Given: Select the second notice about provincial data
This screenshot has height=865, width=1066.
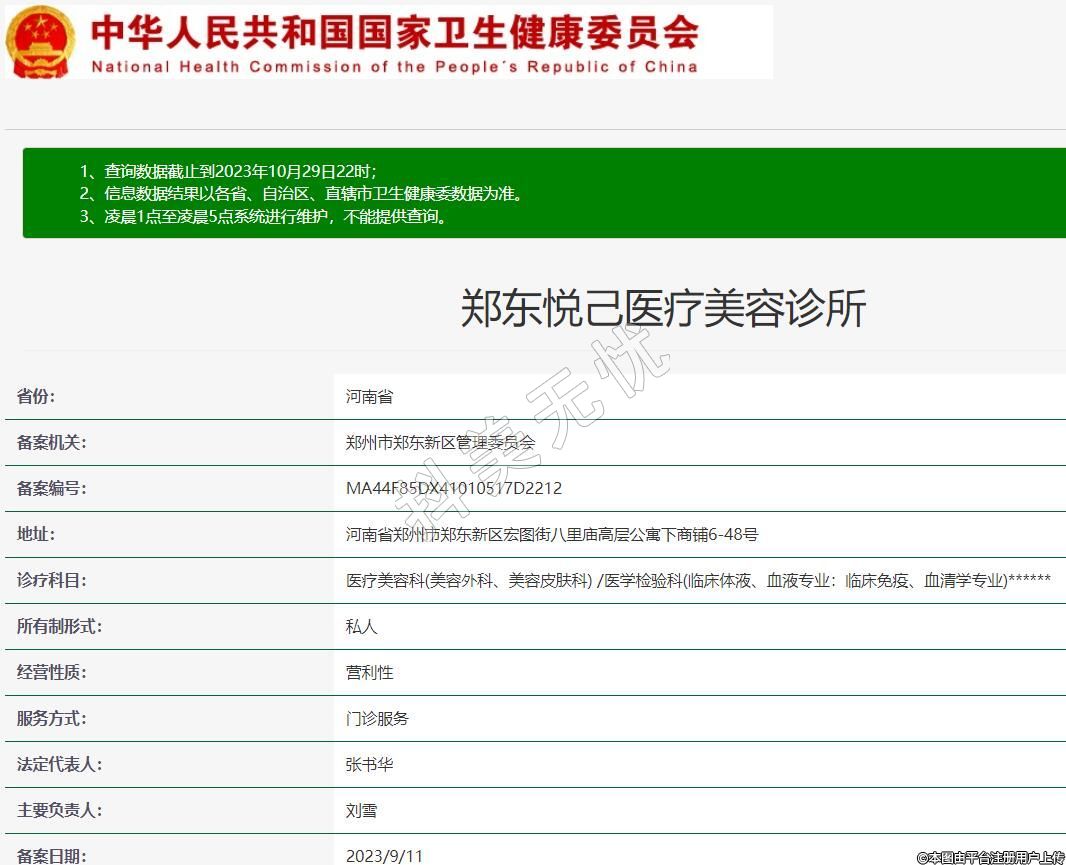Looking at the screenshot, I should 300,194.
